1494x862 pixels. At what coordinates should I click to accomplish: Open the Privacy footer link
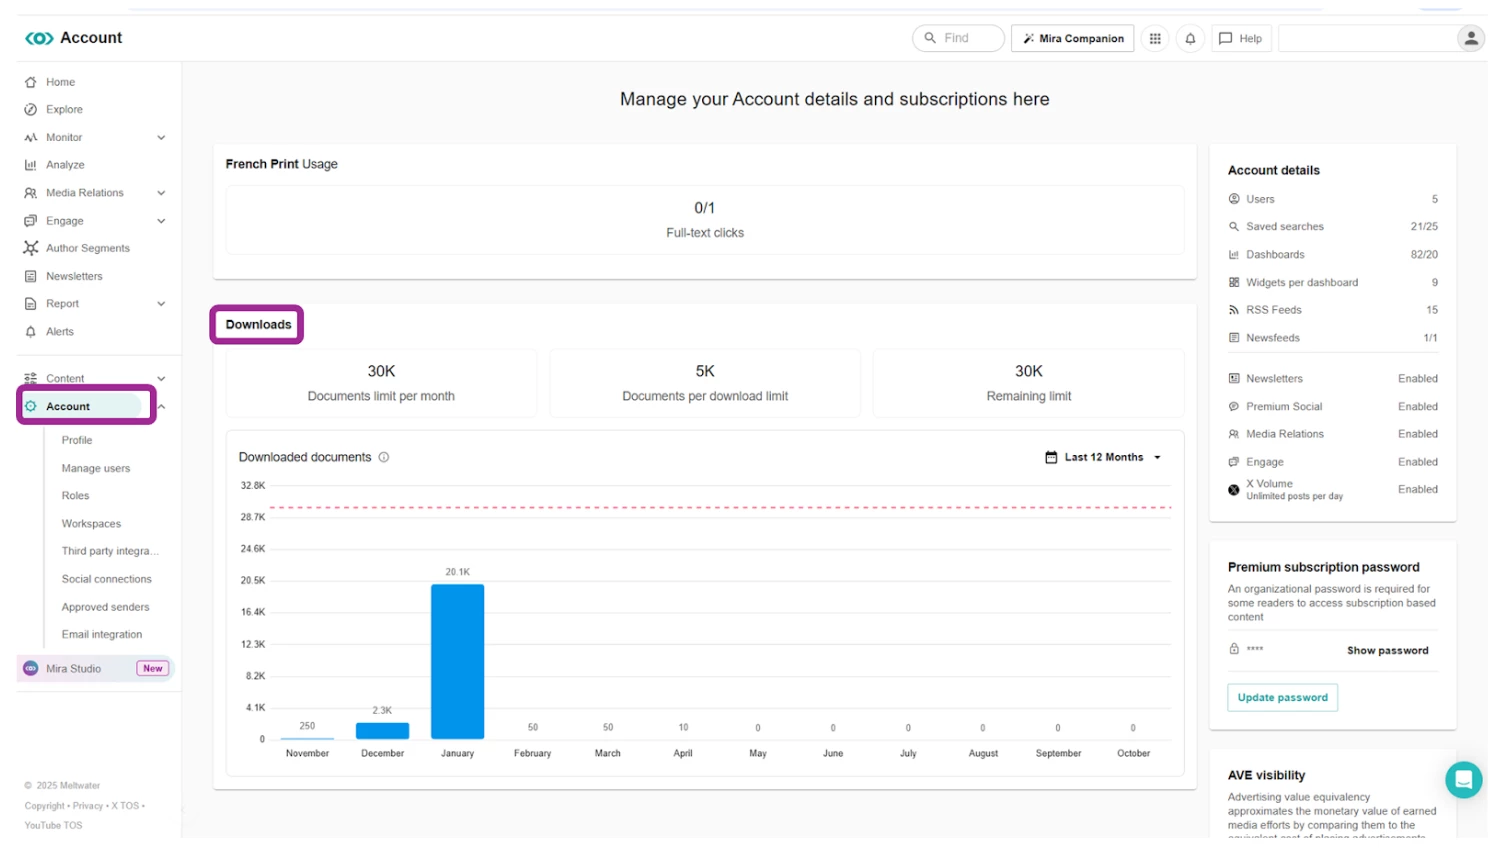click(88, 806)
